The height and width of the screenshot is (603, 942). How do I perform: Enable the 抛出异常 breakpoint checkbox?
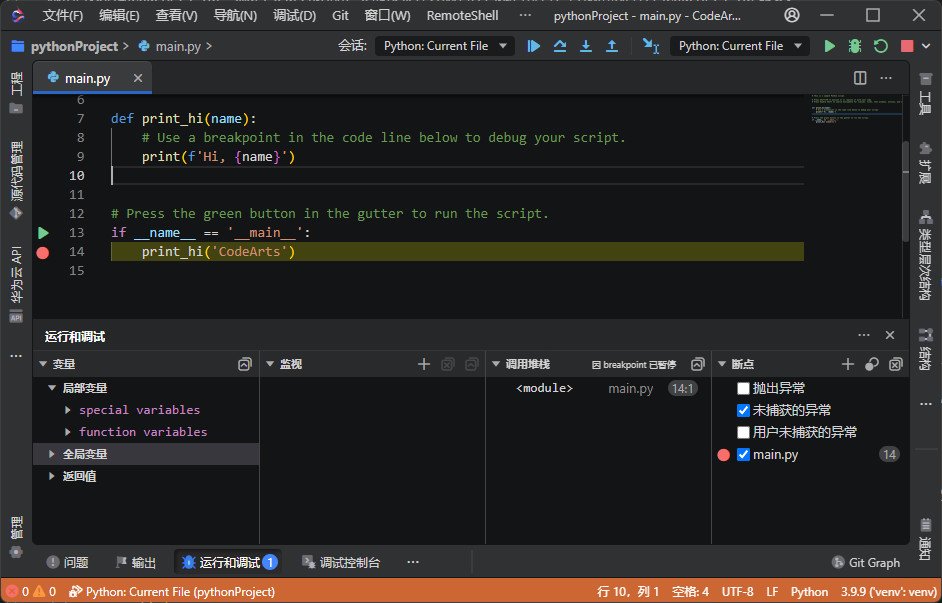[742, 387]
